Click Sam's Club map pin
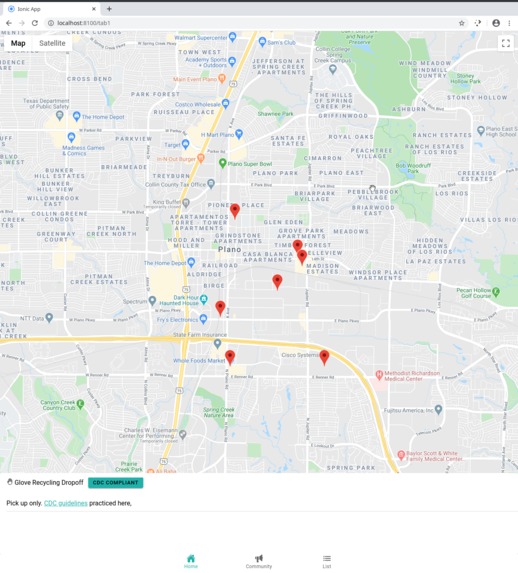Screen dimensions: 518x573 [262, 42]
